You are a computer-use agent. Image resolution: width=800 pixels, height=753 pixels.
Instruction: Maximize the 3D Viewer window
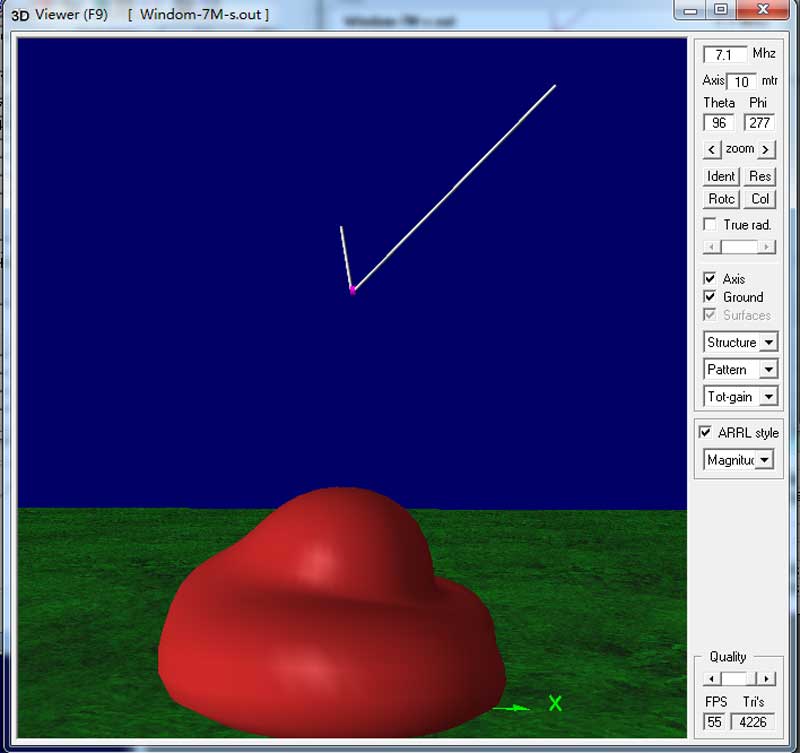pyautogui.click(x=720, y=10)
